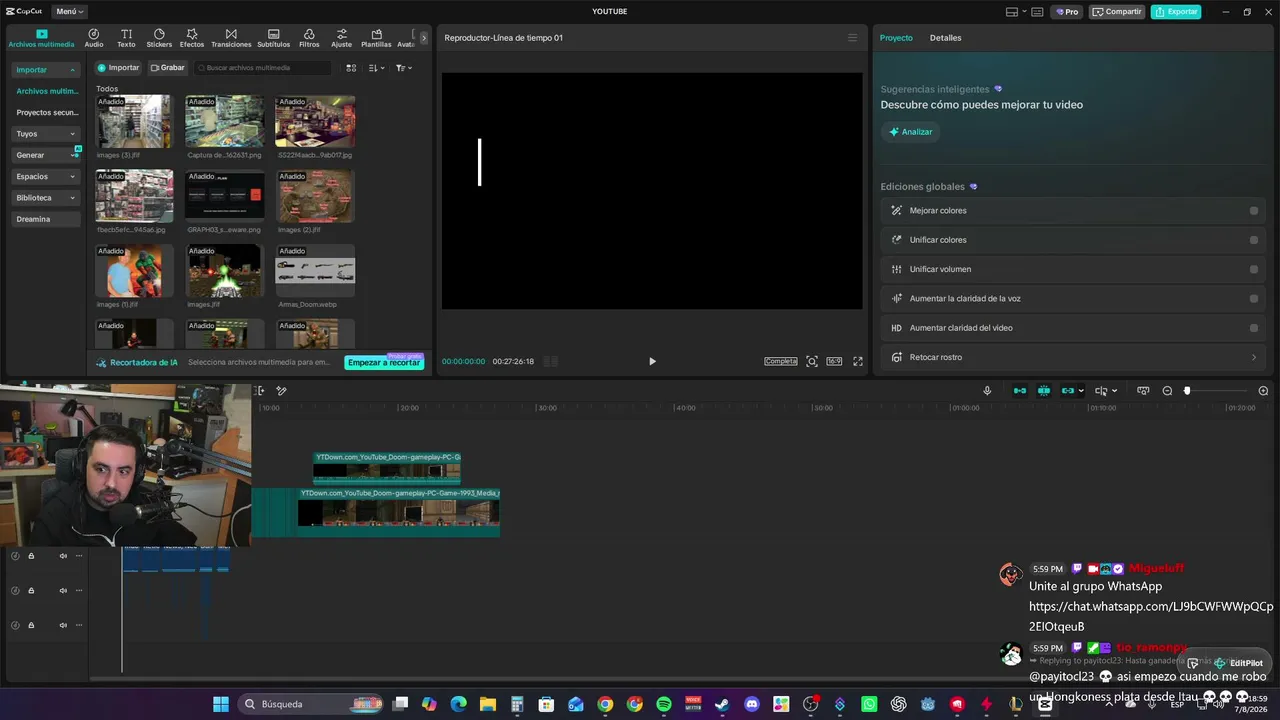The height and width of the screenshot is (720, 1280).
Task: Expand the Retocar rostro option
Action: pyautogui.click(x=1254, y=357)
